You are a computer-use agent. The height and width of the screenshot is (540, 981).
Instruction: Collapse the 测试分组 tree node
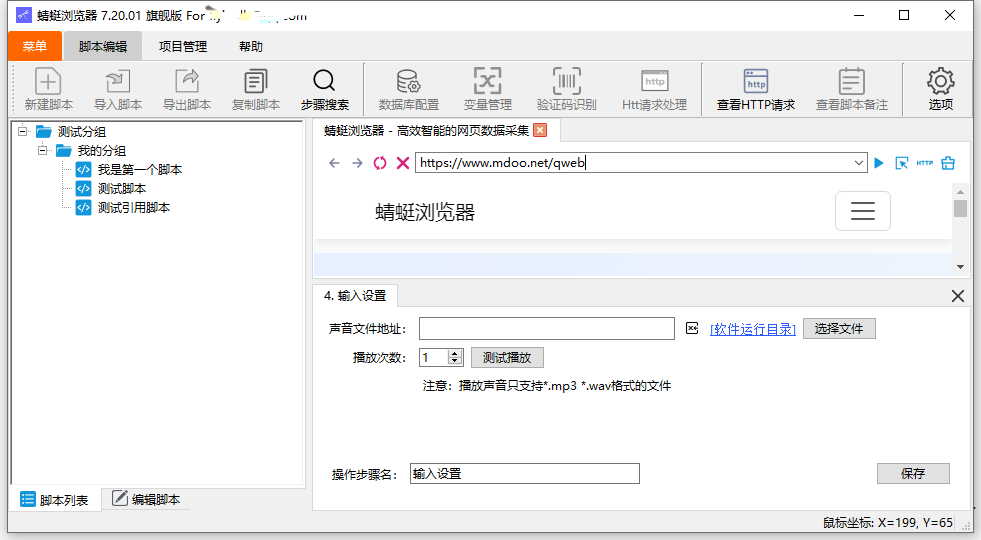(23, 131)
